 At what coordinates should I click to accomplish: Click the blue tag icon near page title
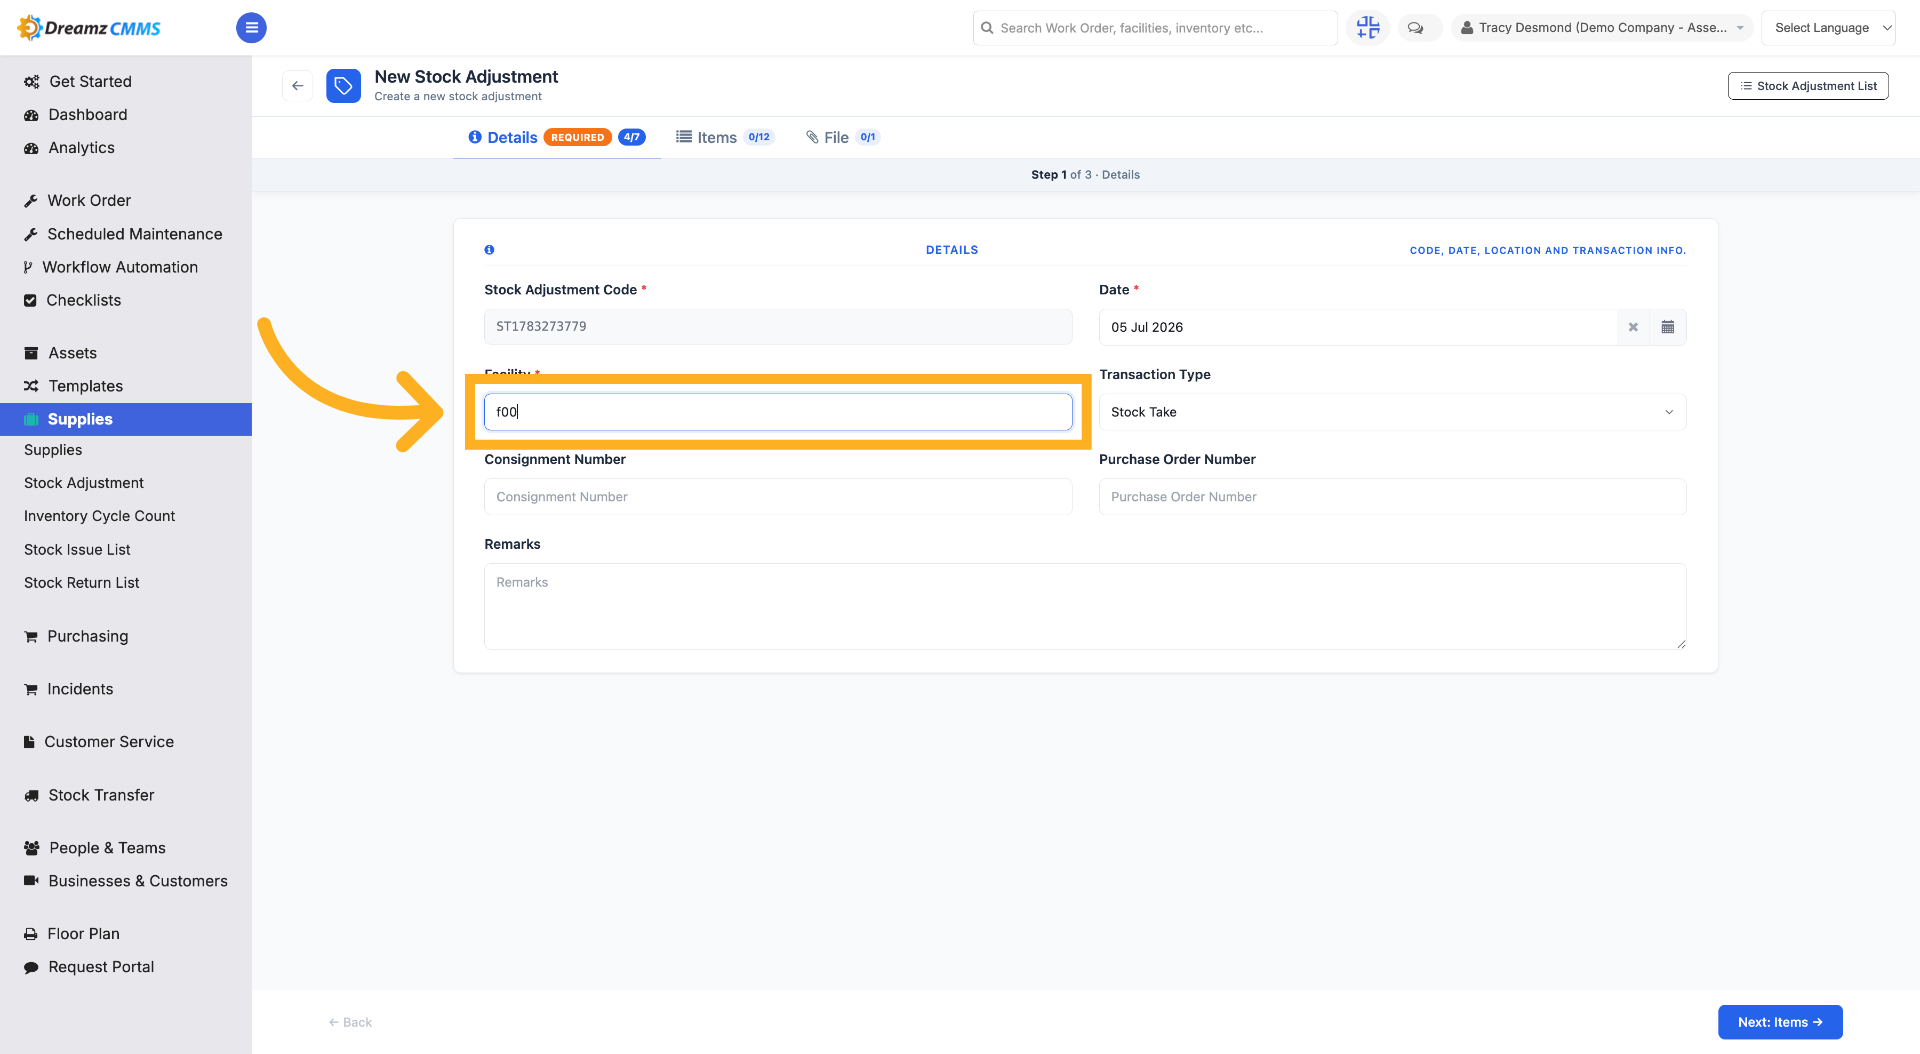click(x=343, y=86)
